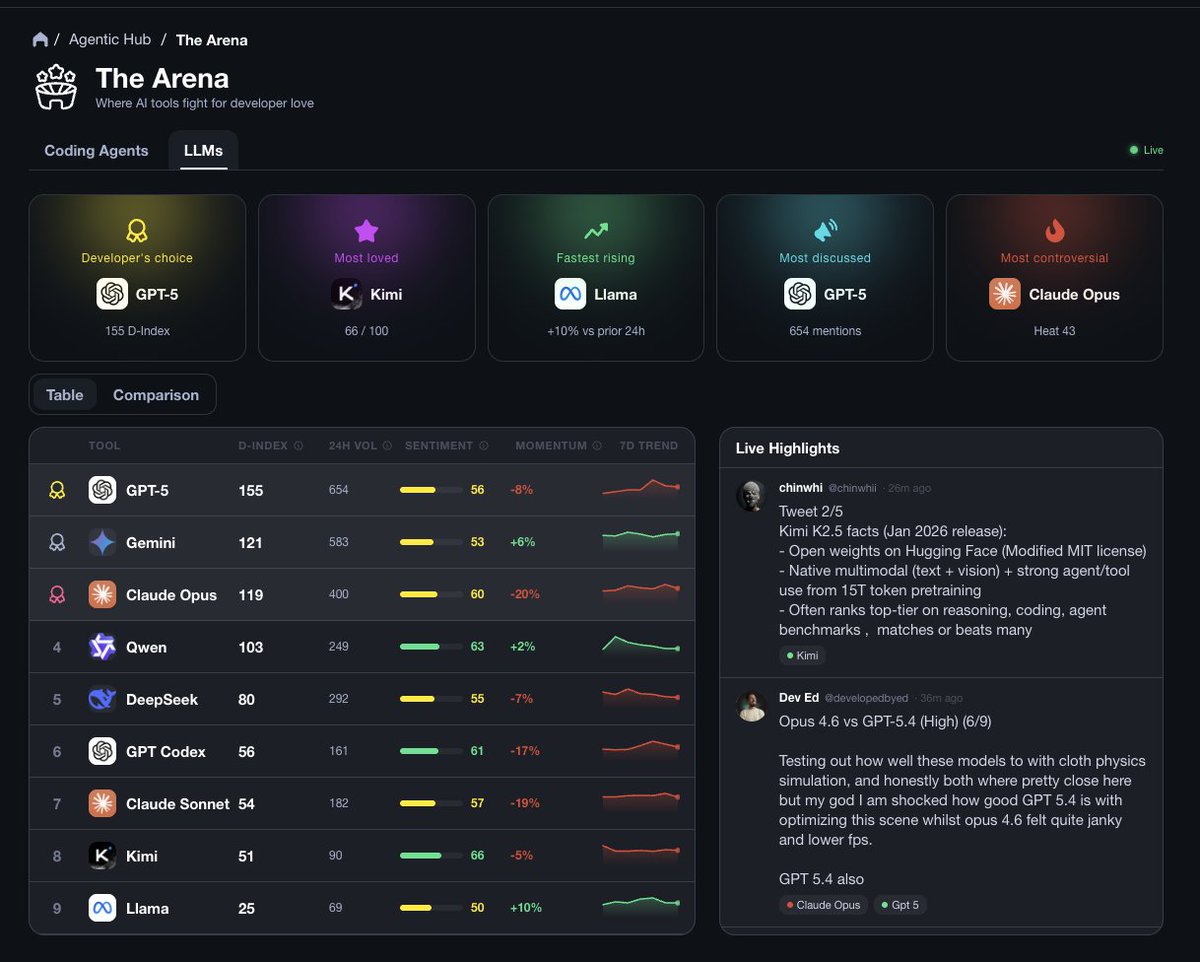Click the '654 mentions' text in Most discussed card
This screenshot has height=962, width=1200.
tap(825, 331)
